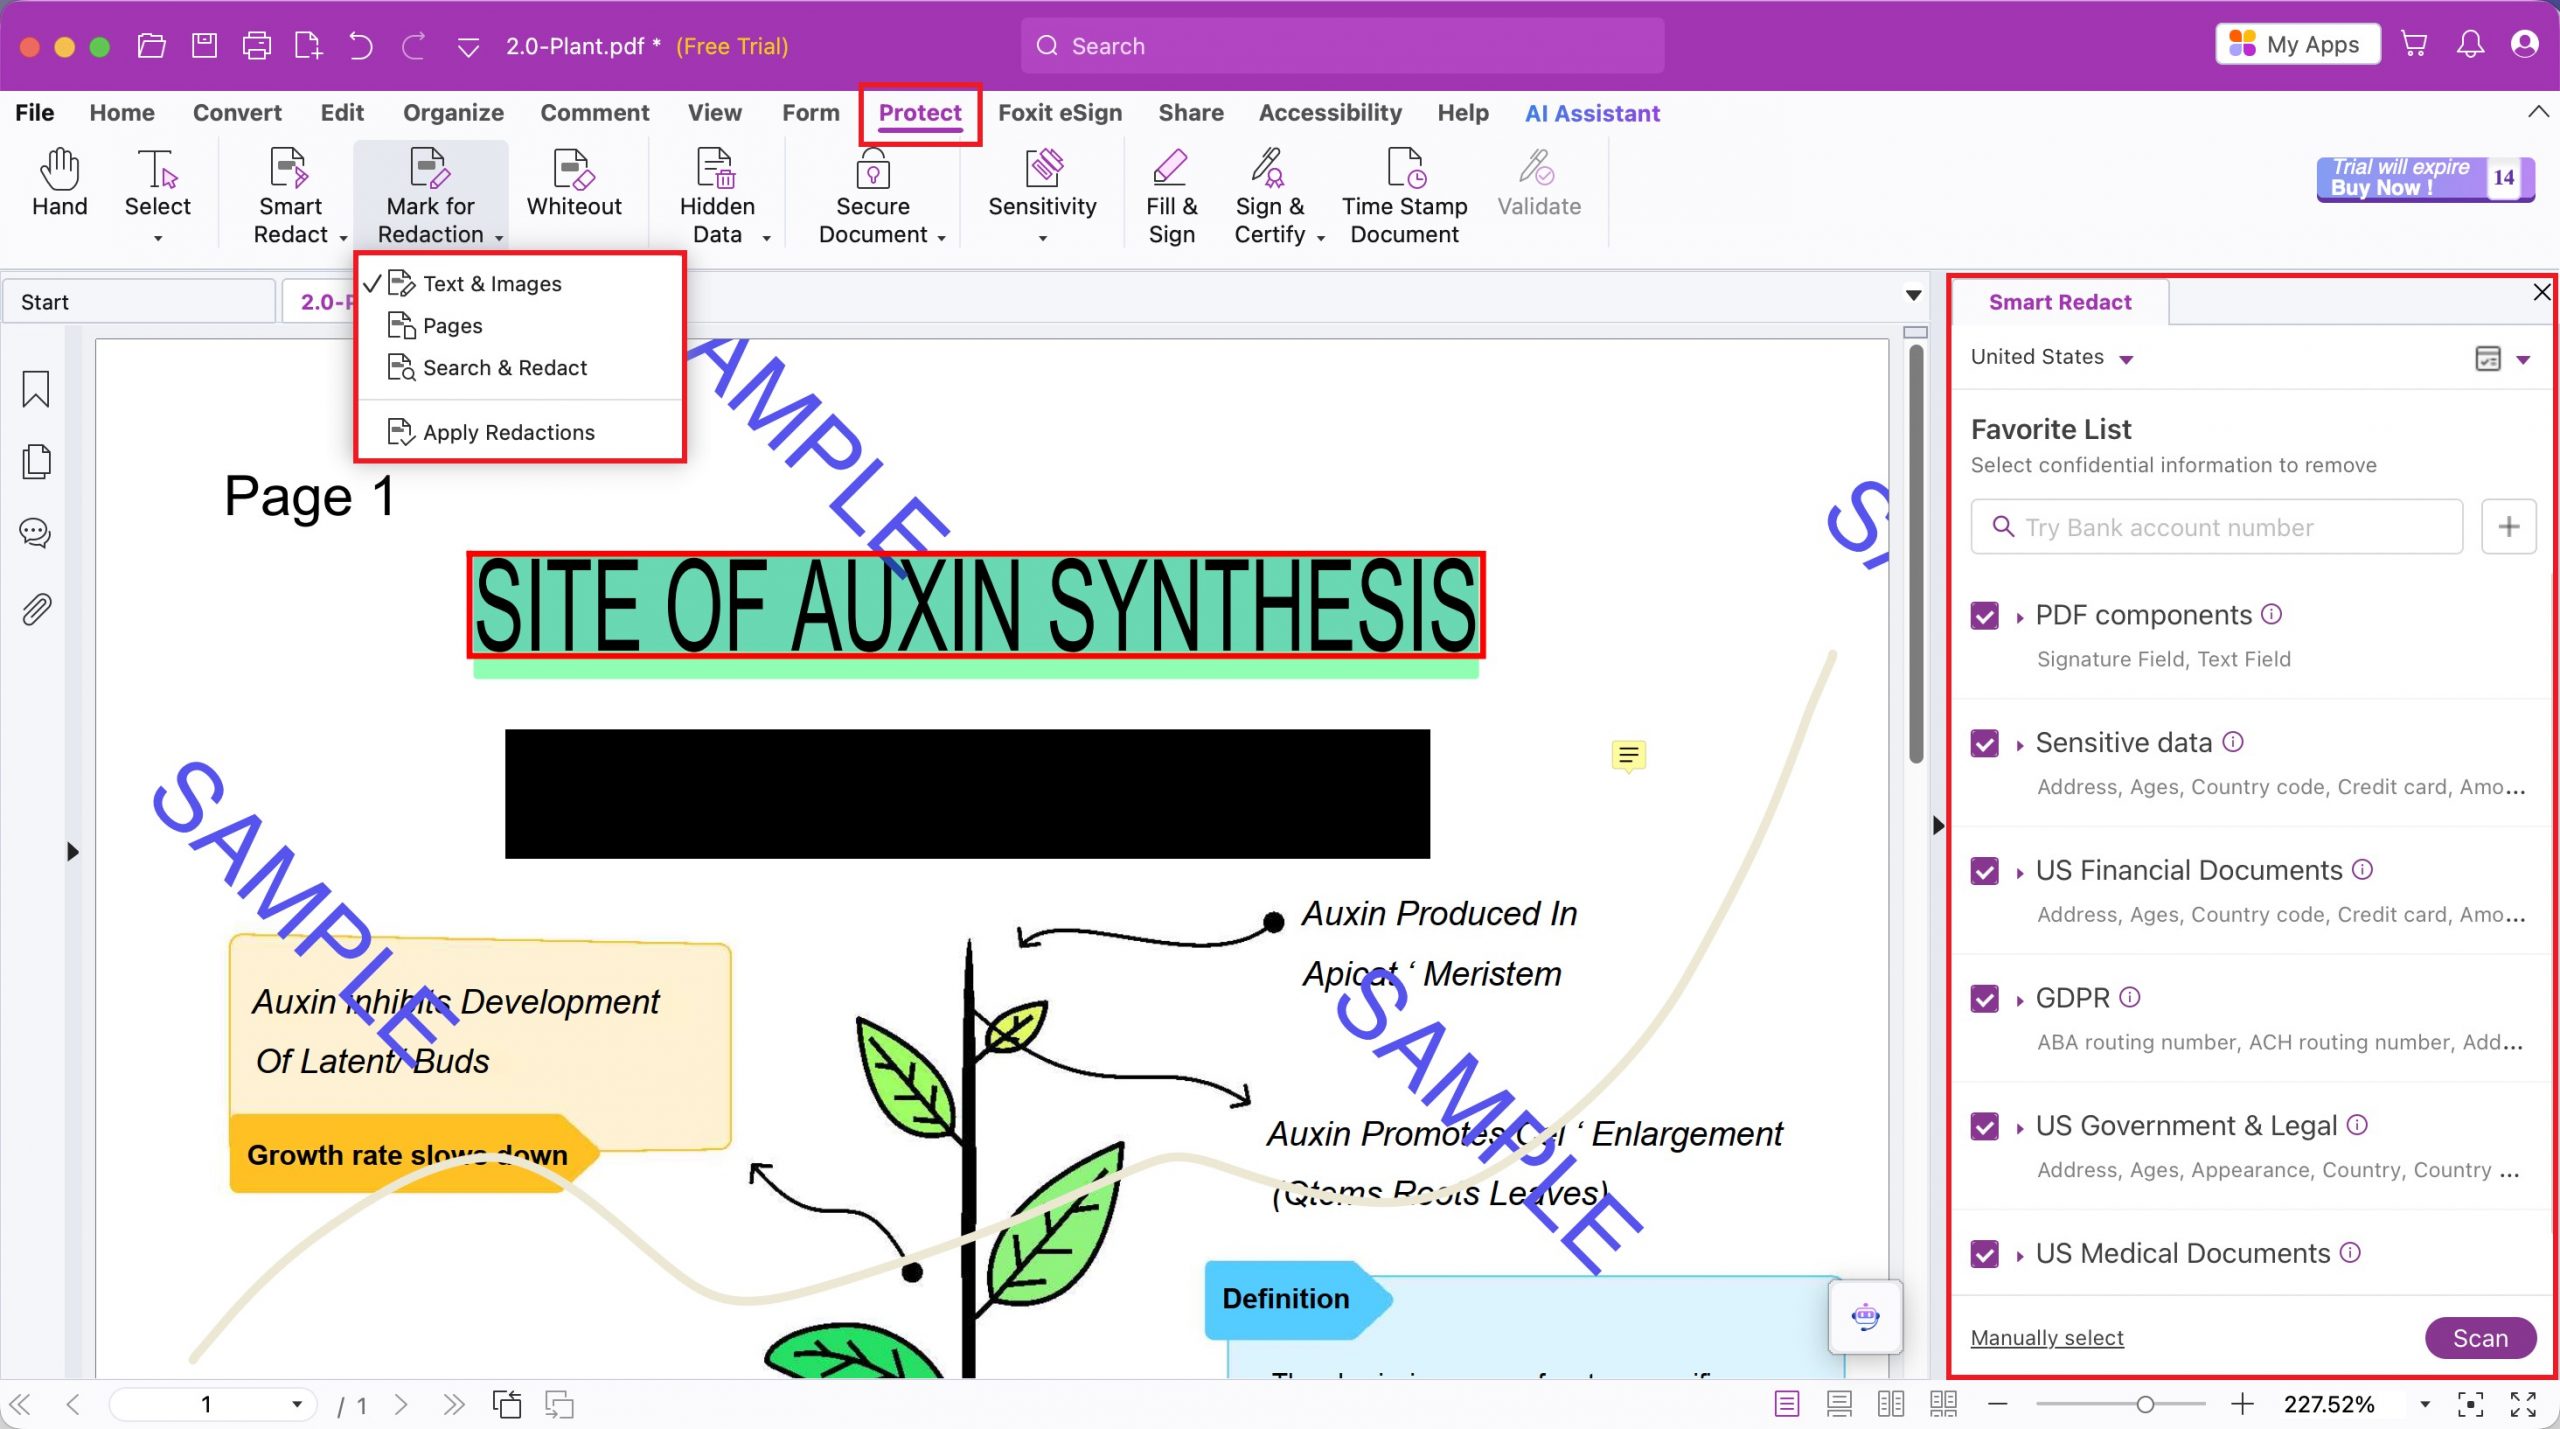Open the Bookmarks side panel
The image size is (2560, 1429).
point(36,389)
